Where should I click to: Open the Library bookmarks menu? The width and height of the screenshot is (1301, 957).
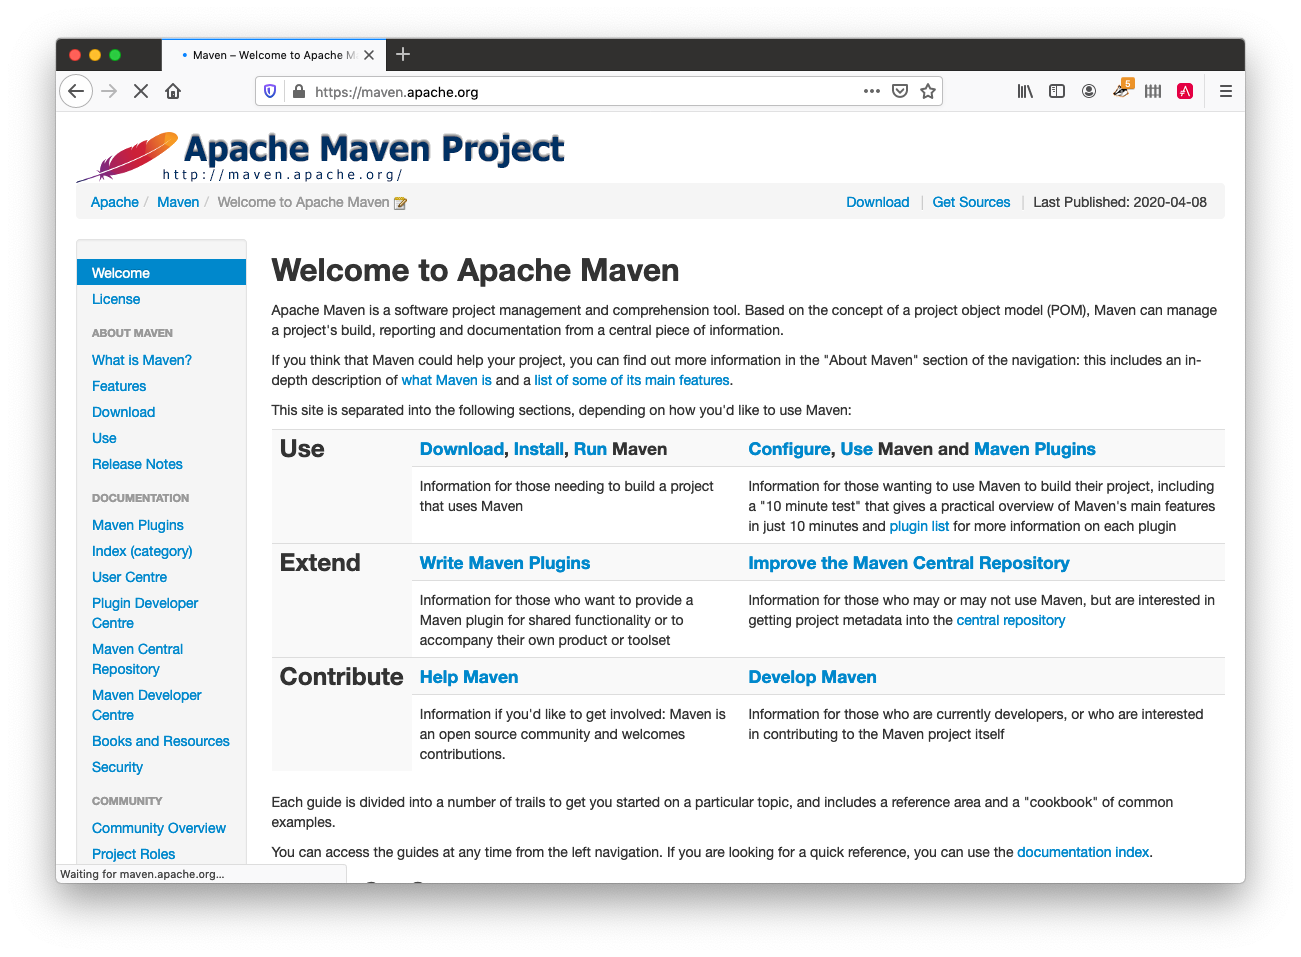1025,91
